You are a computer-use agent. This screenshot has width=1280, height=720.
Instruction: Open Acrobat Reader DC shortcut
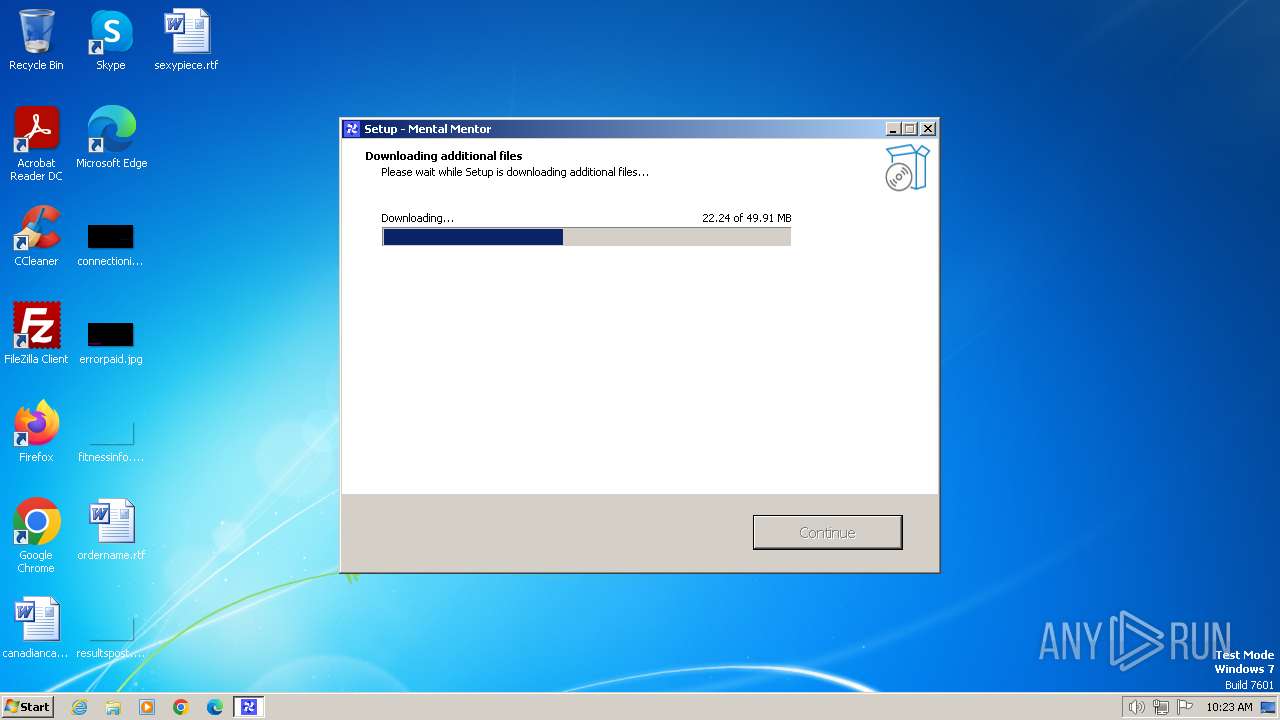pyautogui.click(x=36, y=144)
